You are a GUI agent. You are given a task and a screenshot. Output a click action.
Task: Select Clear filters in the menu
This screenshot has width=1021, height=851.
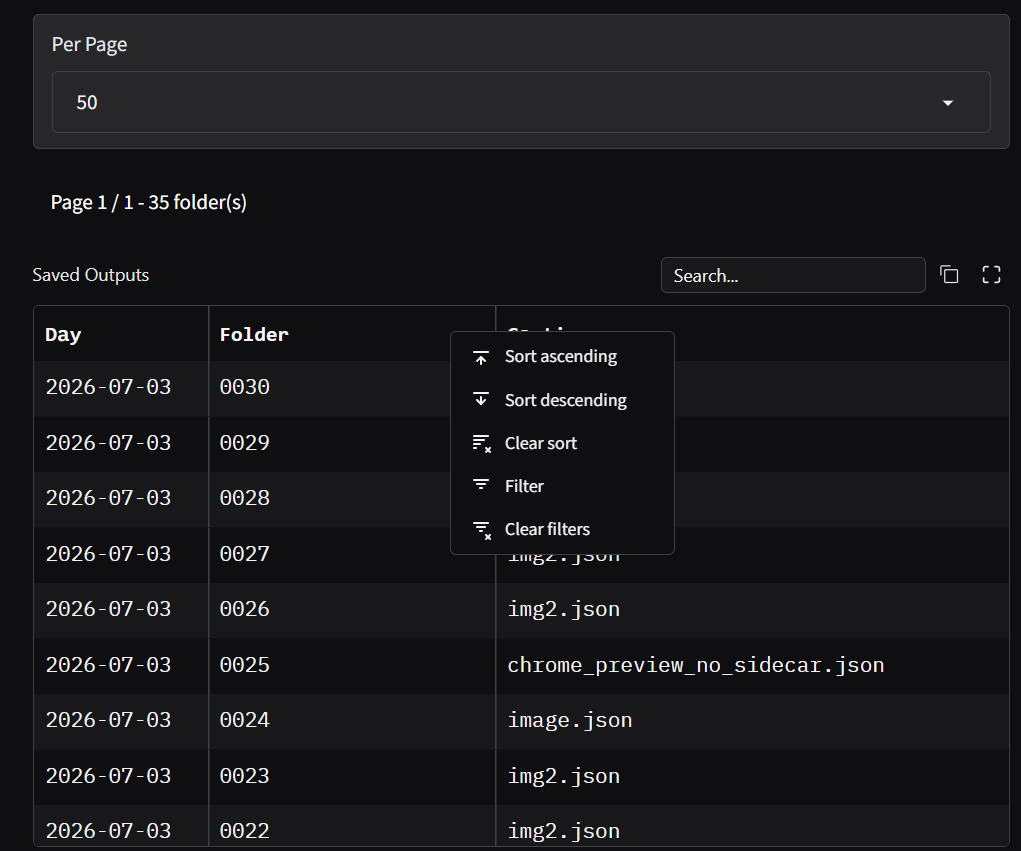tap(562, 529)
